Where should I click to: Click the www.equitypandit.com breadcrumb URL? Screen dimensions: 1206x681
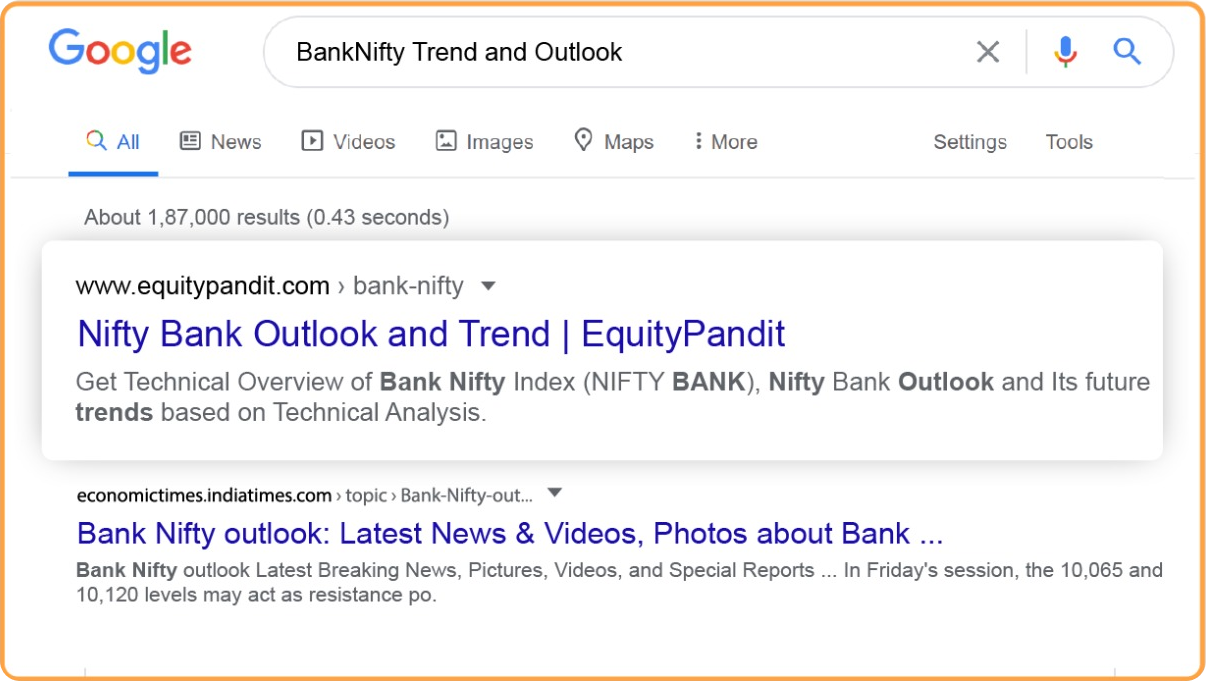[x=202, y=286]
